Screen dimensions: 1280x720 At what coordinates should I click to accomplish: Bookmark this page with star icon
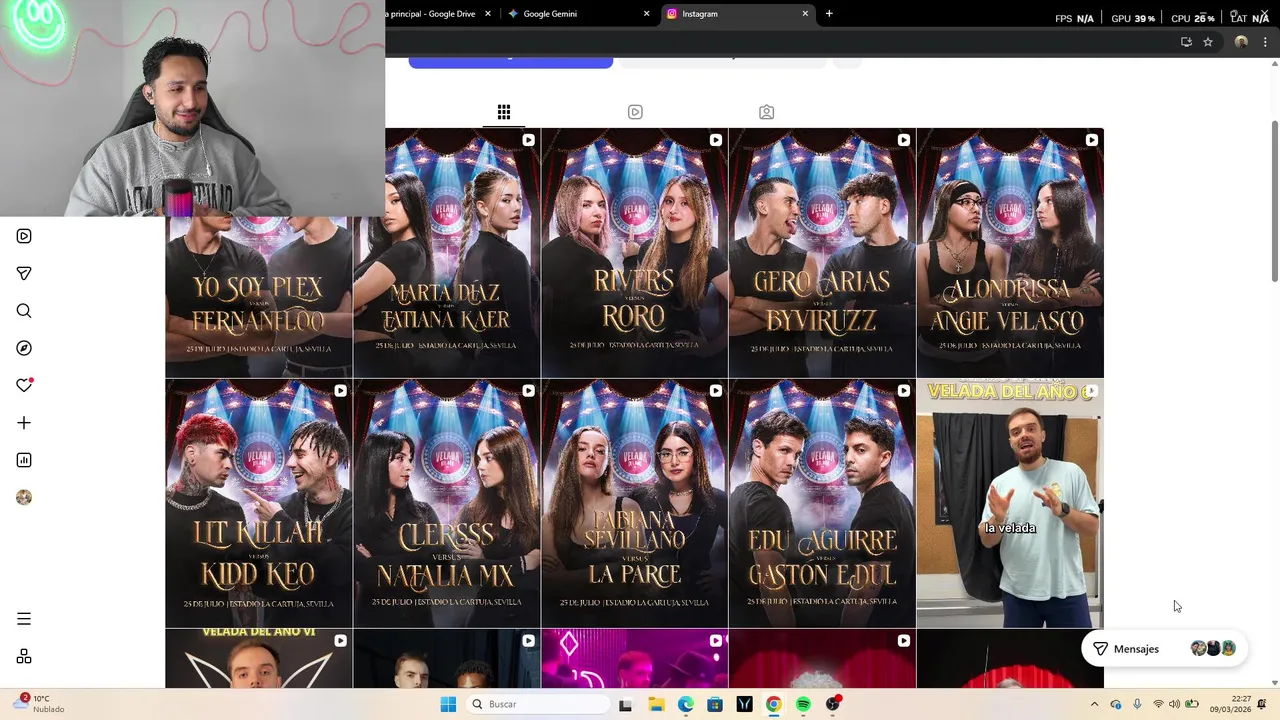1208,42
